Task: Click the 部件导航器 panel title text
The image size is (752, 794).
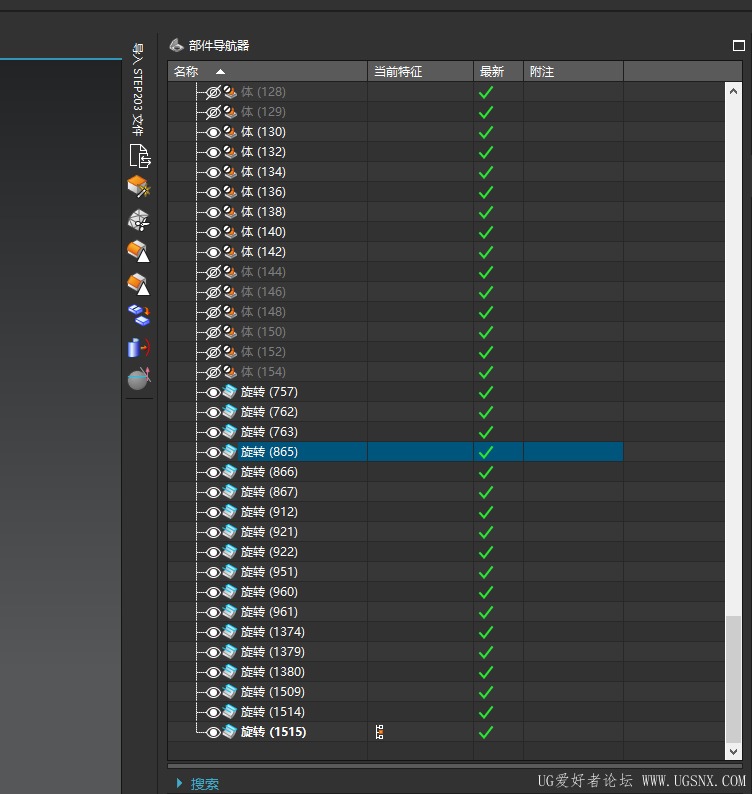Action: point(219,46)
